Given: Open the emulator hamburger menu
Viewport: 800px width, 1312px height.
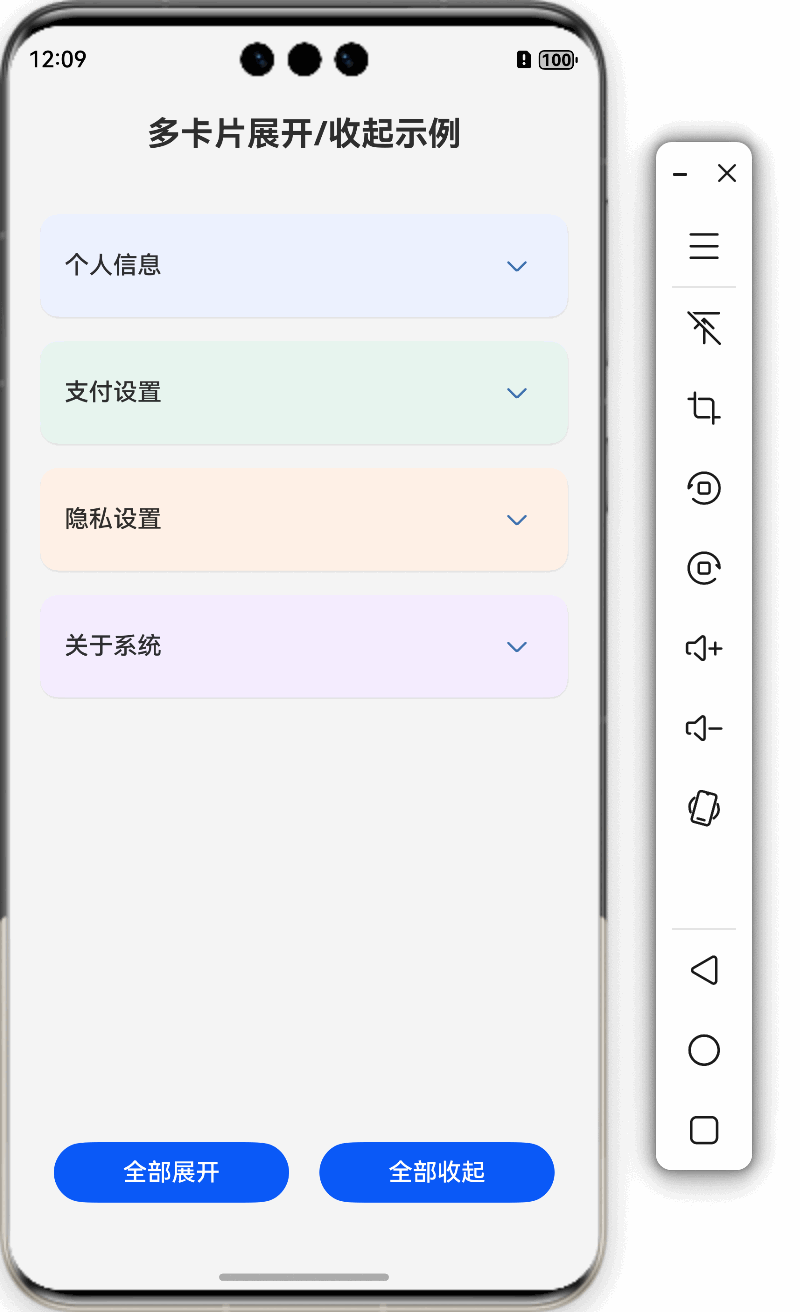Looking at the screenshot, I should tap(703, 246).
